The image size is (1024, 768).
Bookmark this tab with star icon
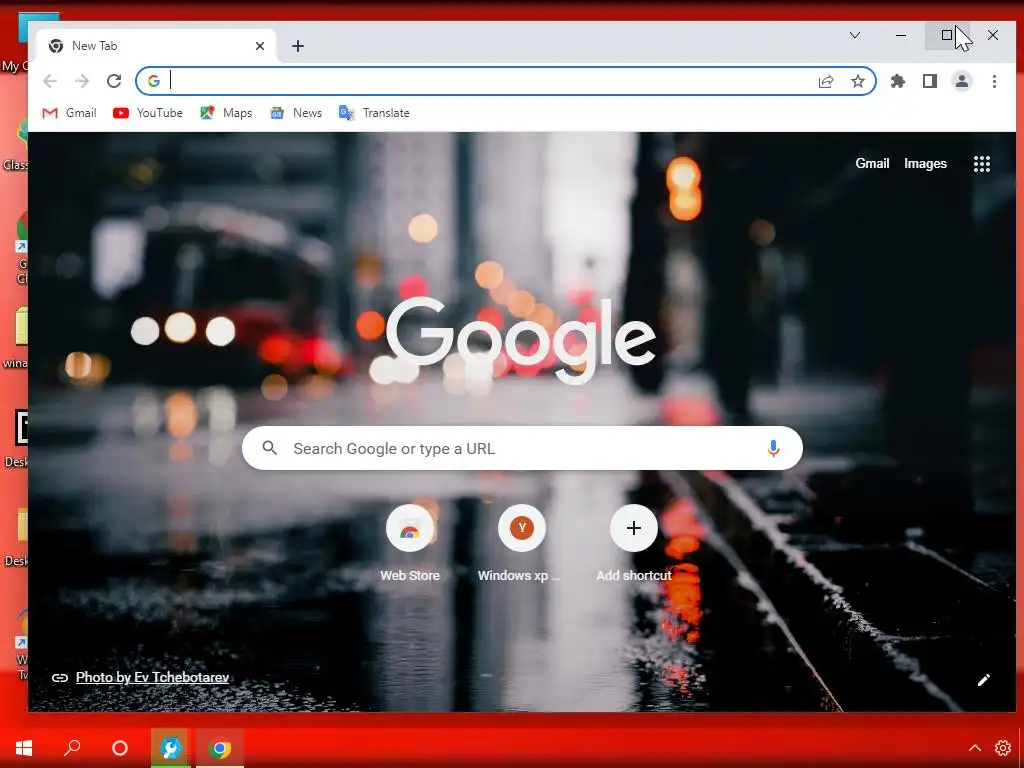tap(858, 81)
